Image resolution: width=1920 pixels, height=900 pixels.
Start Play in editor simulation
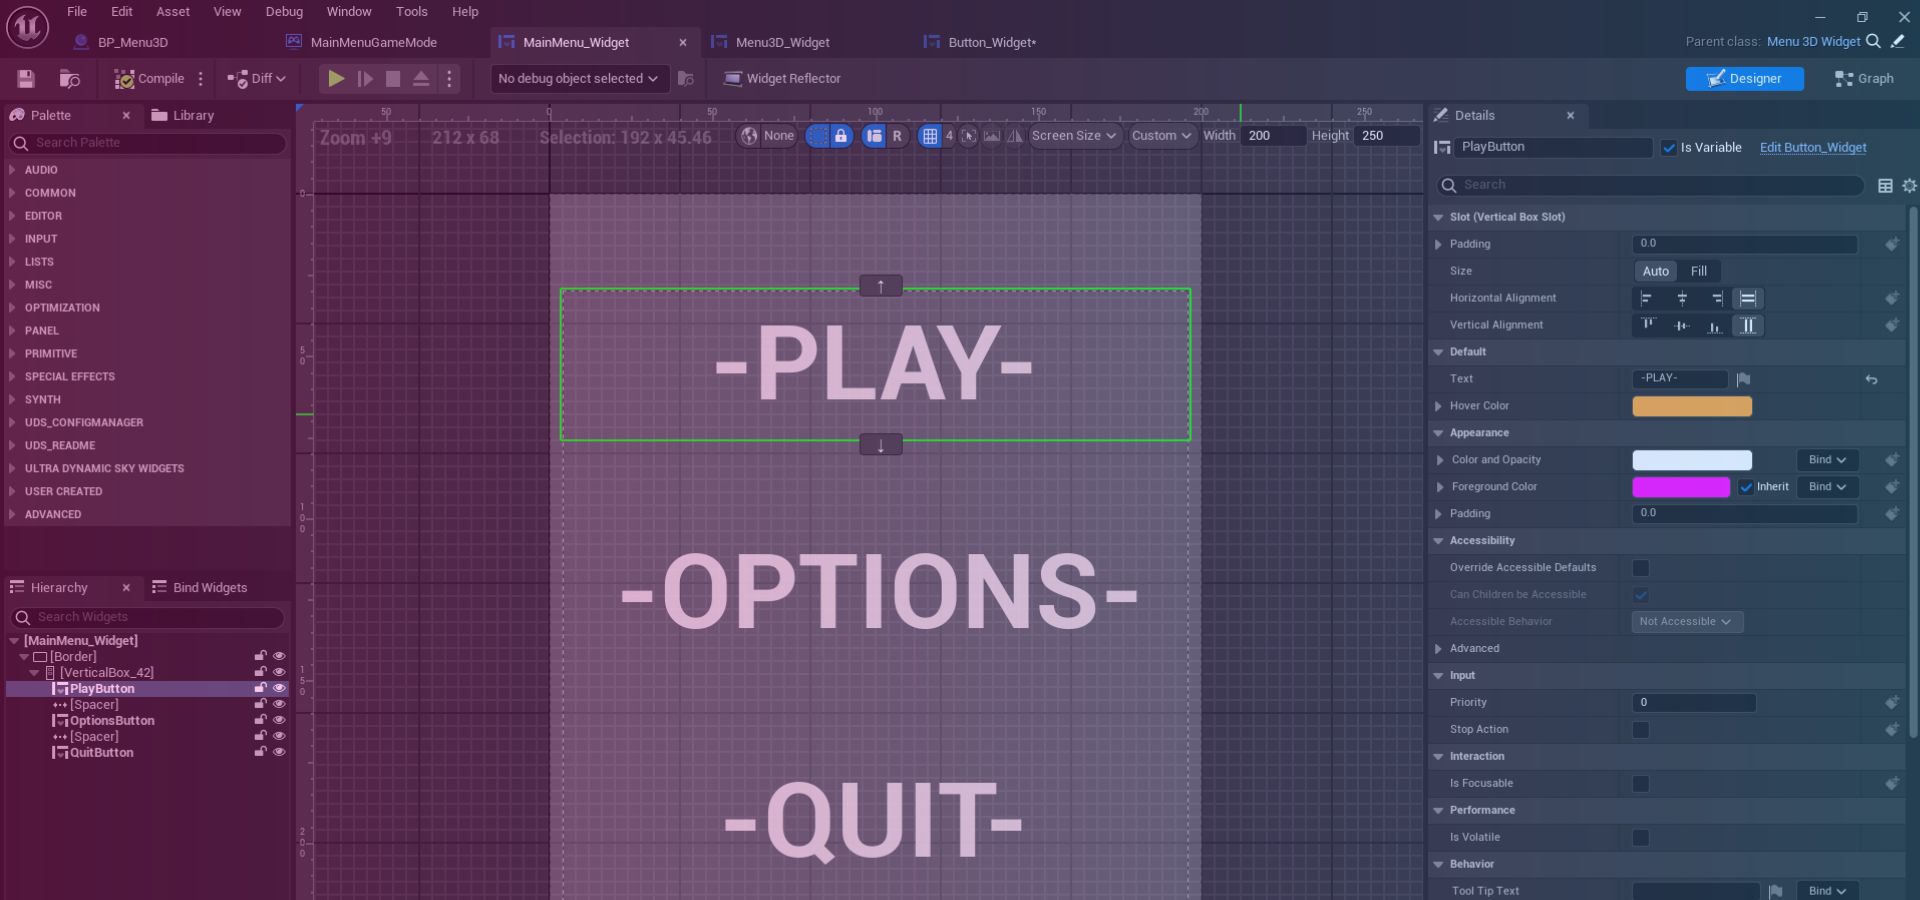click(337, 79)
